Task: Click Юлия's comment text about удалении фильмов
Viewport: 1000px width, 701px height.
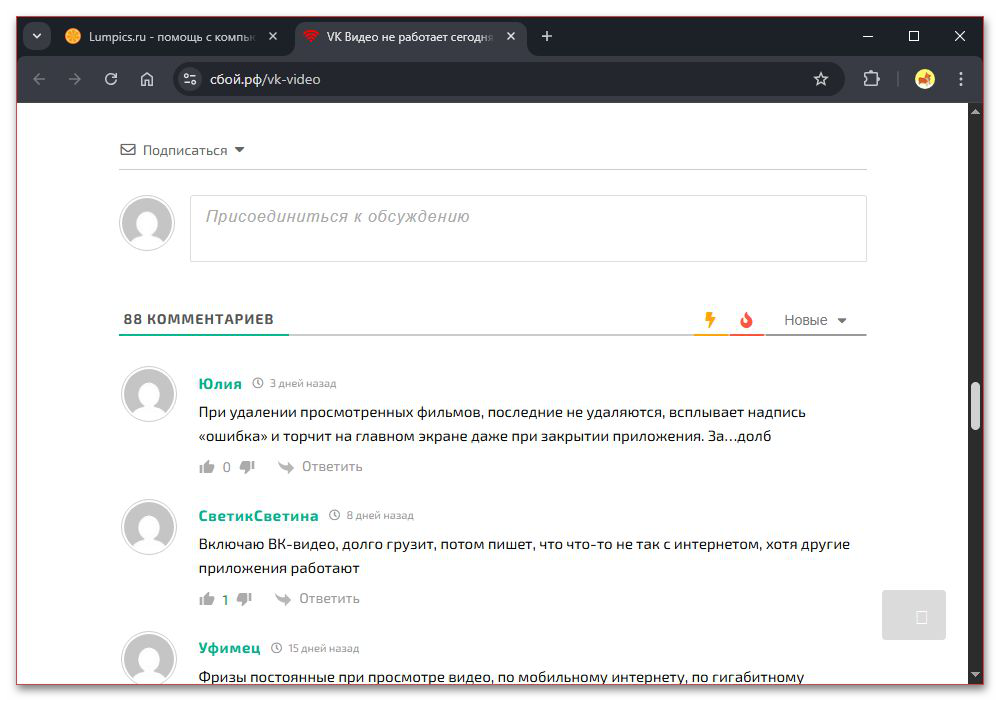Action: tap(502, 424)
